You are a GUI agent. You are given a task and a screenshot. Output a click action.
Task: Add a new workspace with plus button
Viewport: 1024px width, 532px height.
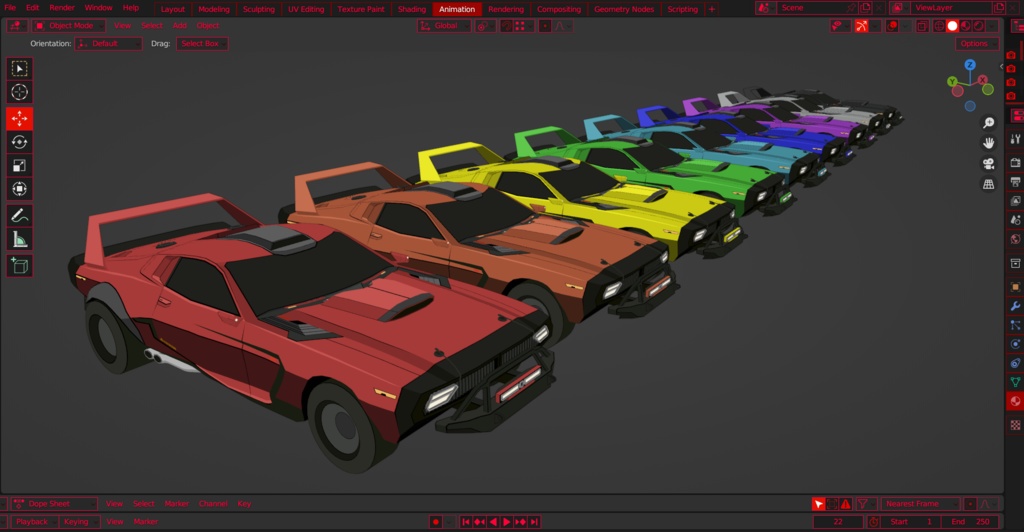[x=712, y=9]
